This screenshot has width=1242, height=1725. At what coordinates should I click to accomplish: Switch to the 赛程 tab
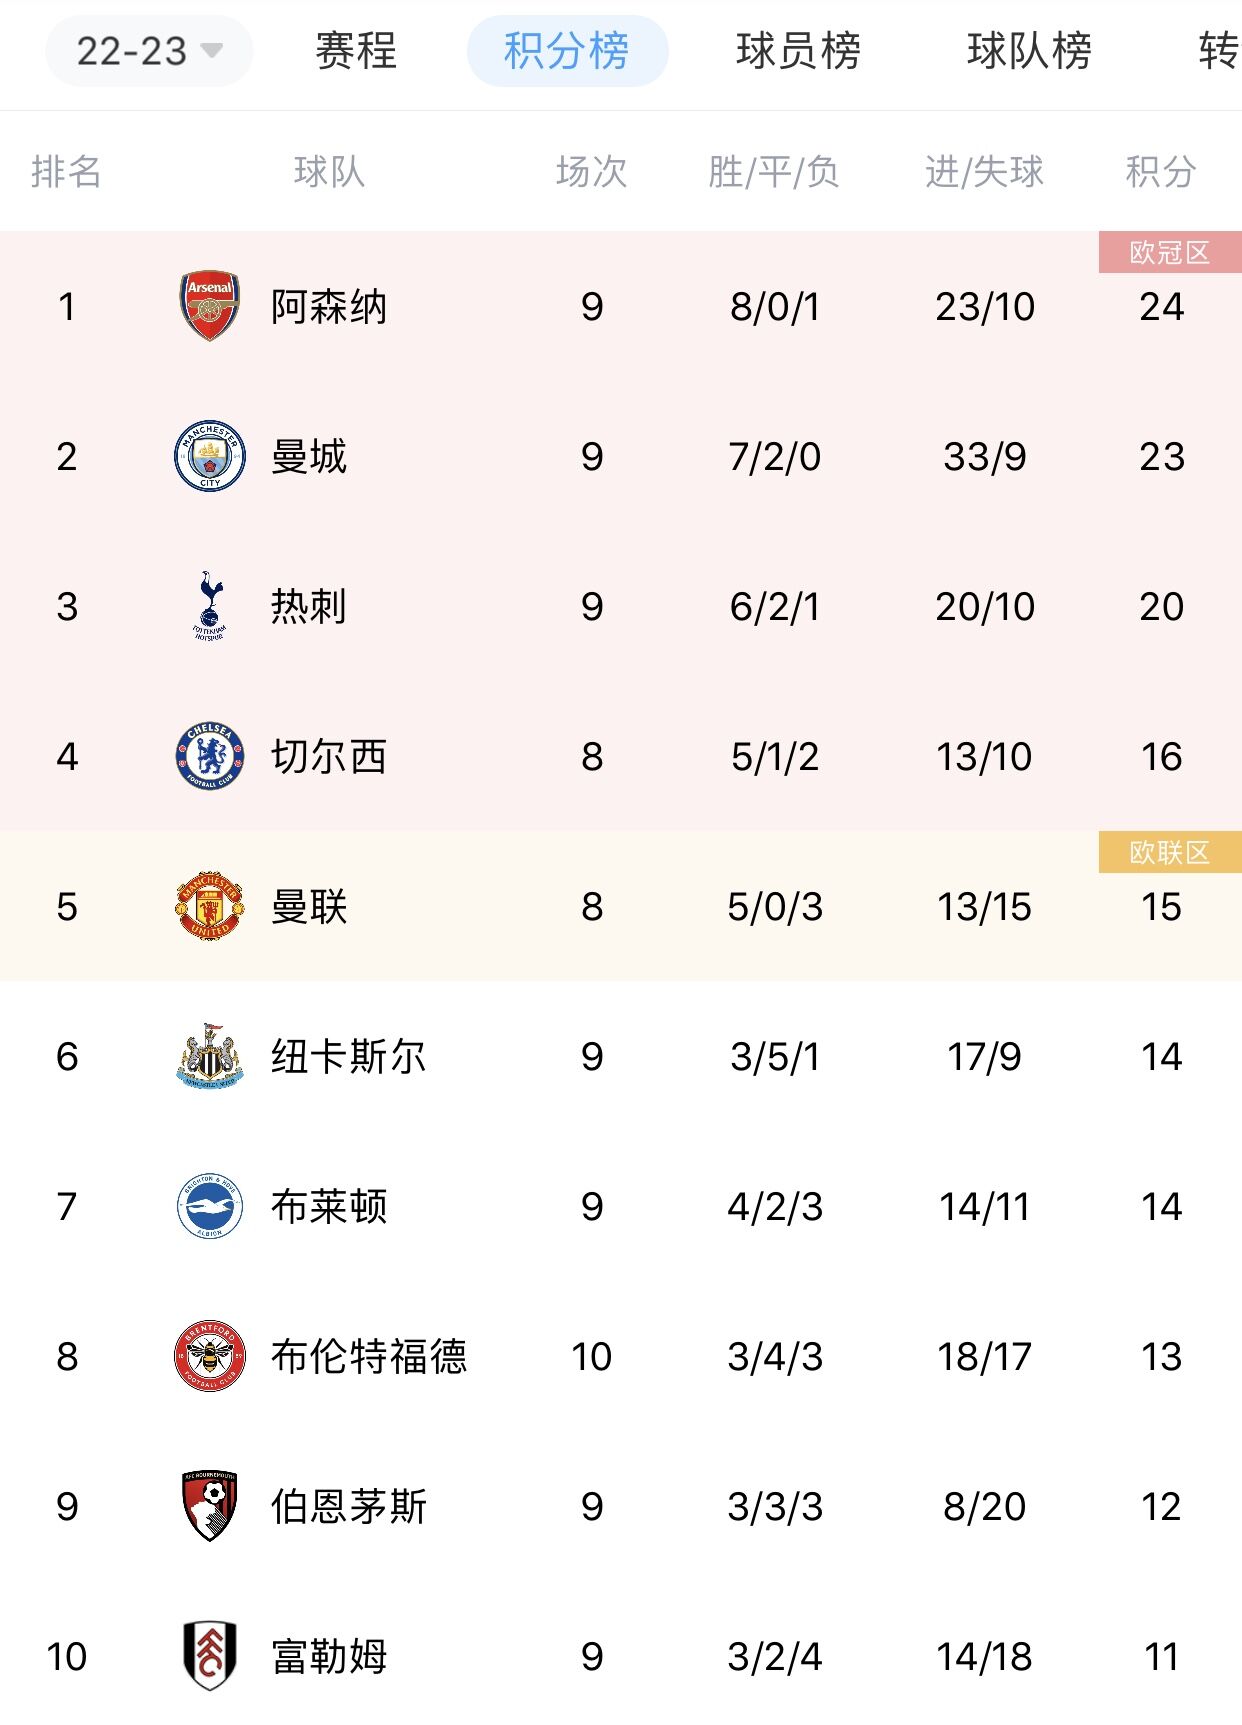pyautogui.click(x=356, y=50)
